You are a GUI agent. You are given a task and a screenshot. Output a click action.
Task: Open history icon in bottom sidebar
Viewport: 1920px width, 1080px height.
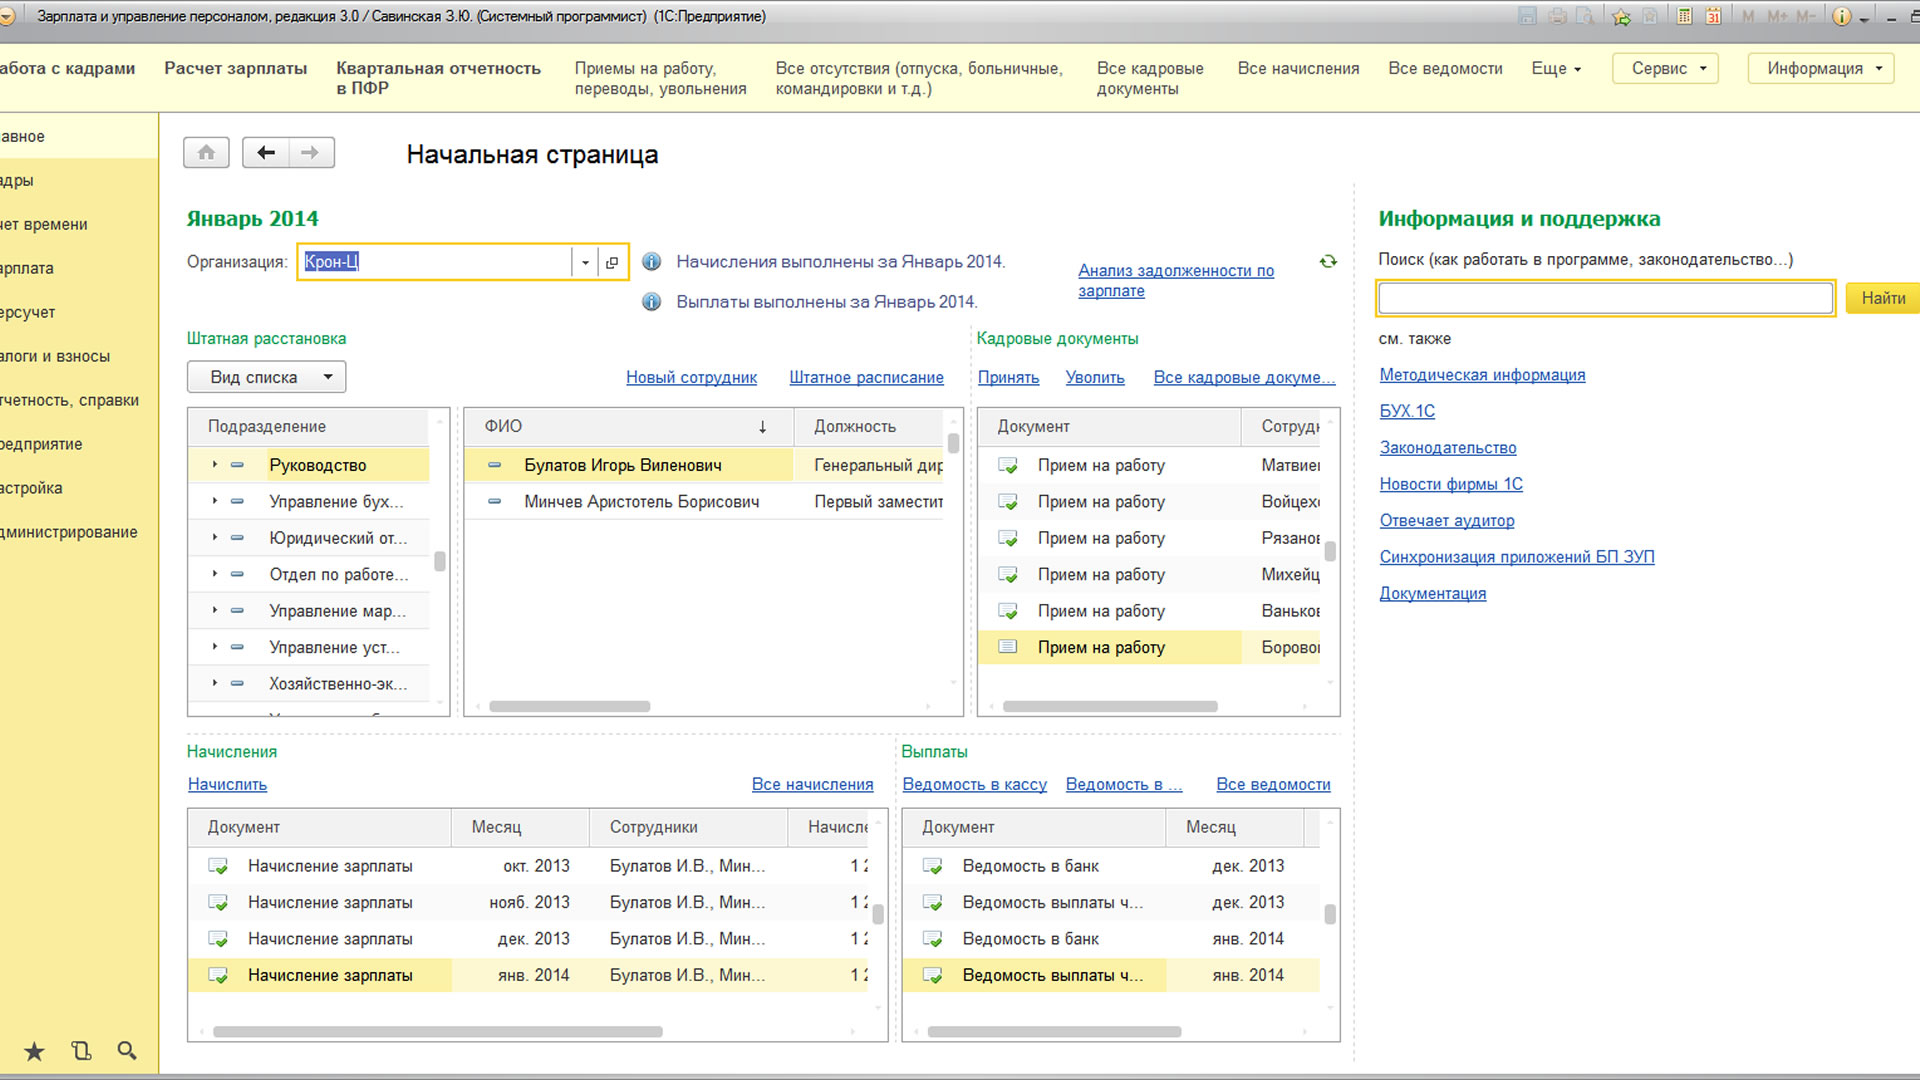[x=81, y=1051]
